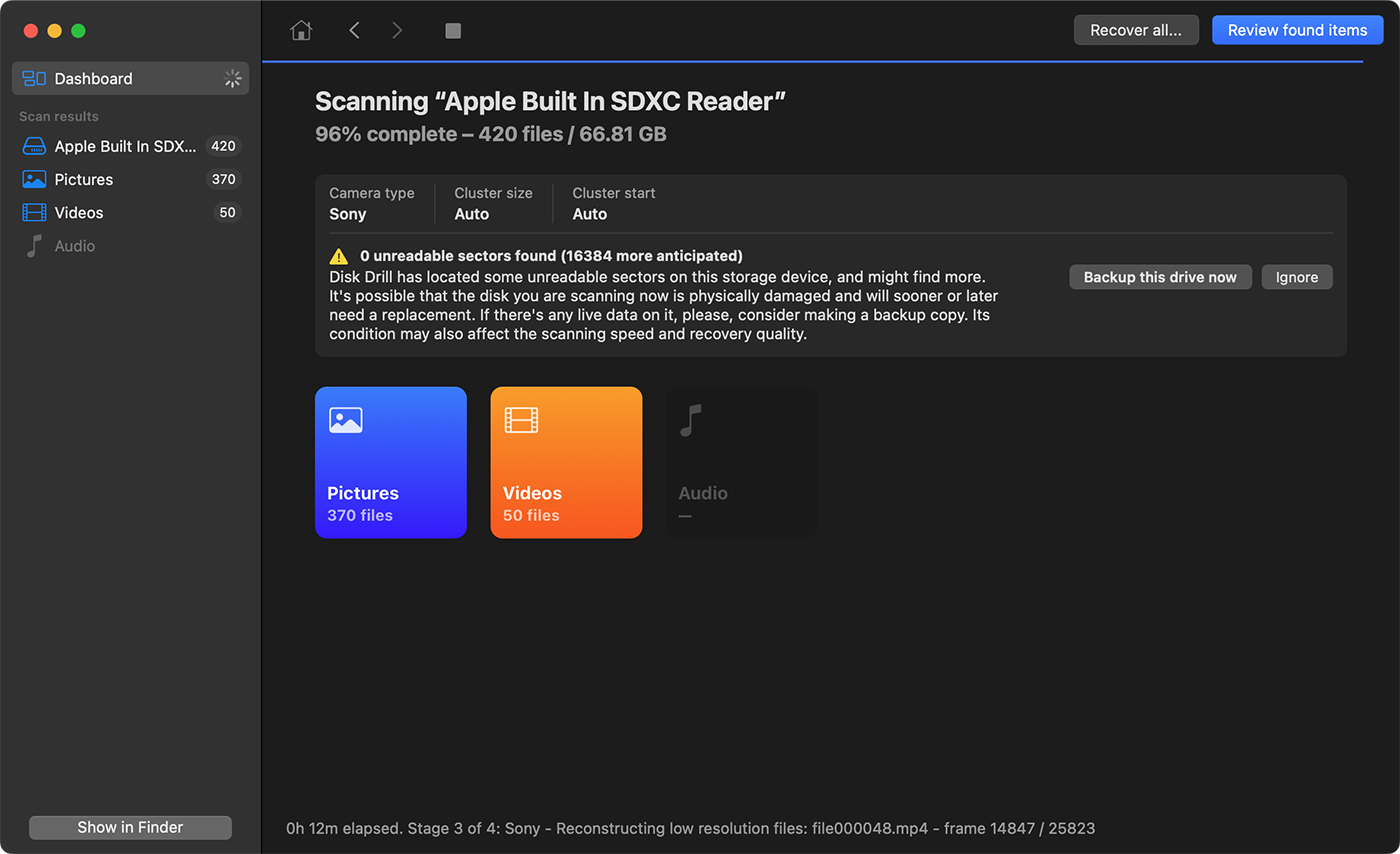The height and width of the screenshot is (854, 1400).
Task: Click Show in Finder button
Action: 130,827
